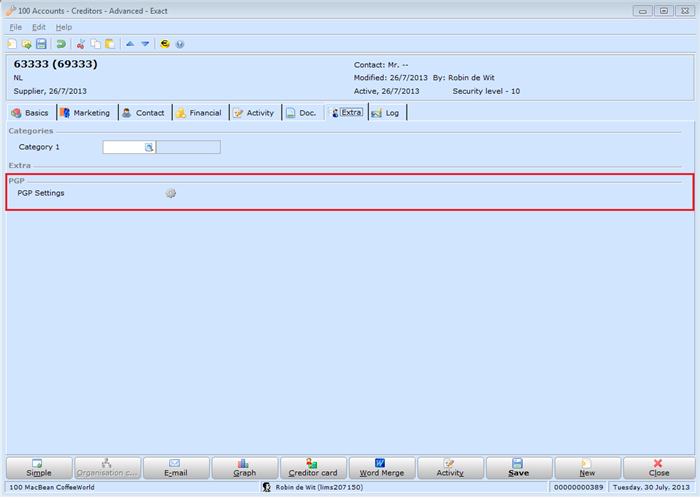The height and width of the screenshot is (497, 700).
Task: Click the Graph button
Action: point(245,468)
